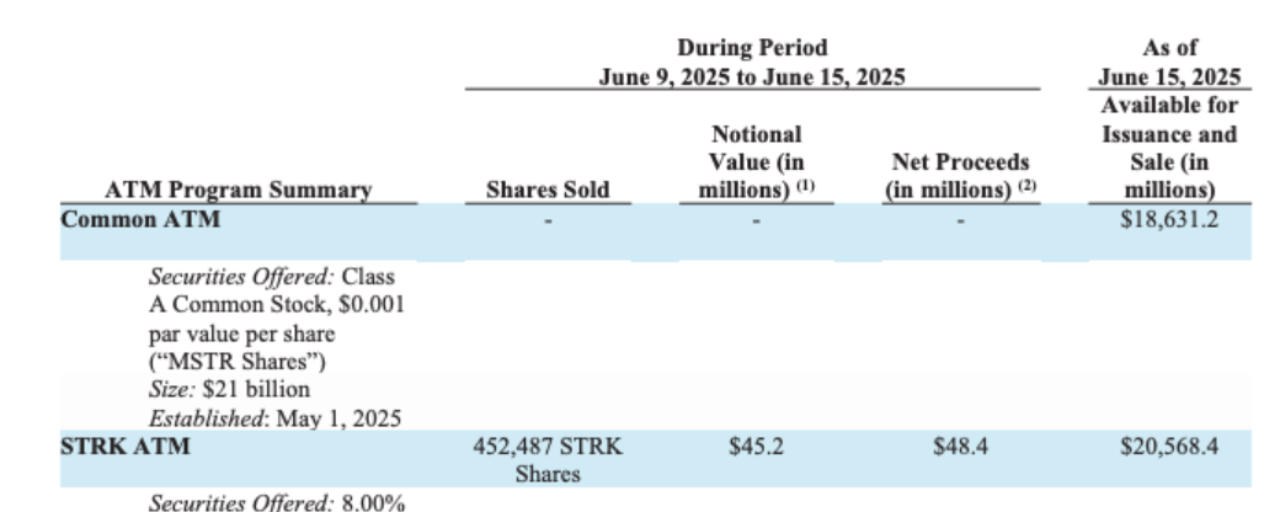This screenshot has height=512, width=1280.
Task: Click "Available for Issuance and Sale" header
Action: point(1169,147)
